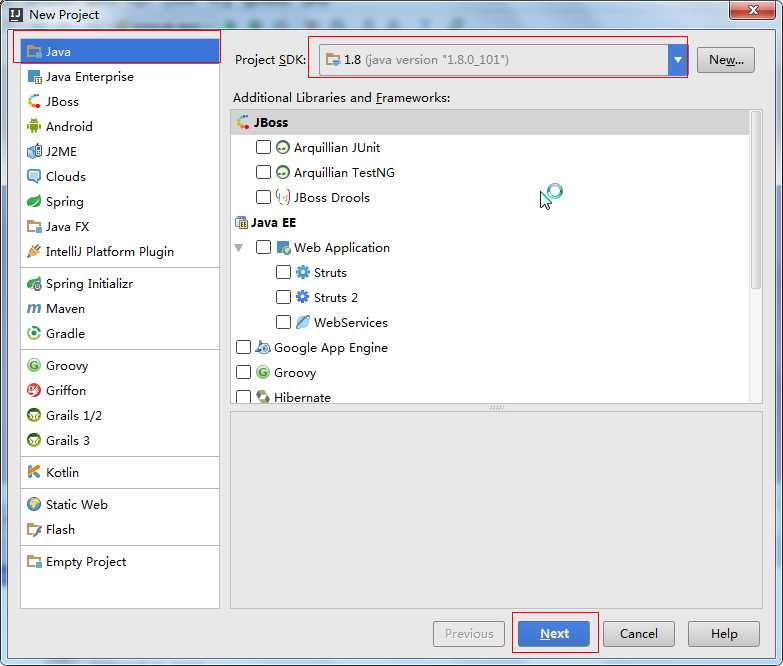Viewport: 783px width, 666px height.
Task: Choose the Spring Initializr icon
Action: pyautogui.click(x=34, y=284)
